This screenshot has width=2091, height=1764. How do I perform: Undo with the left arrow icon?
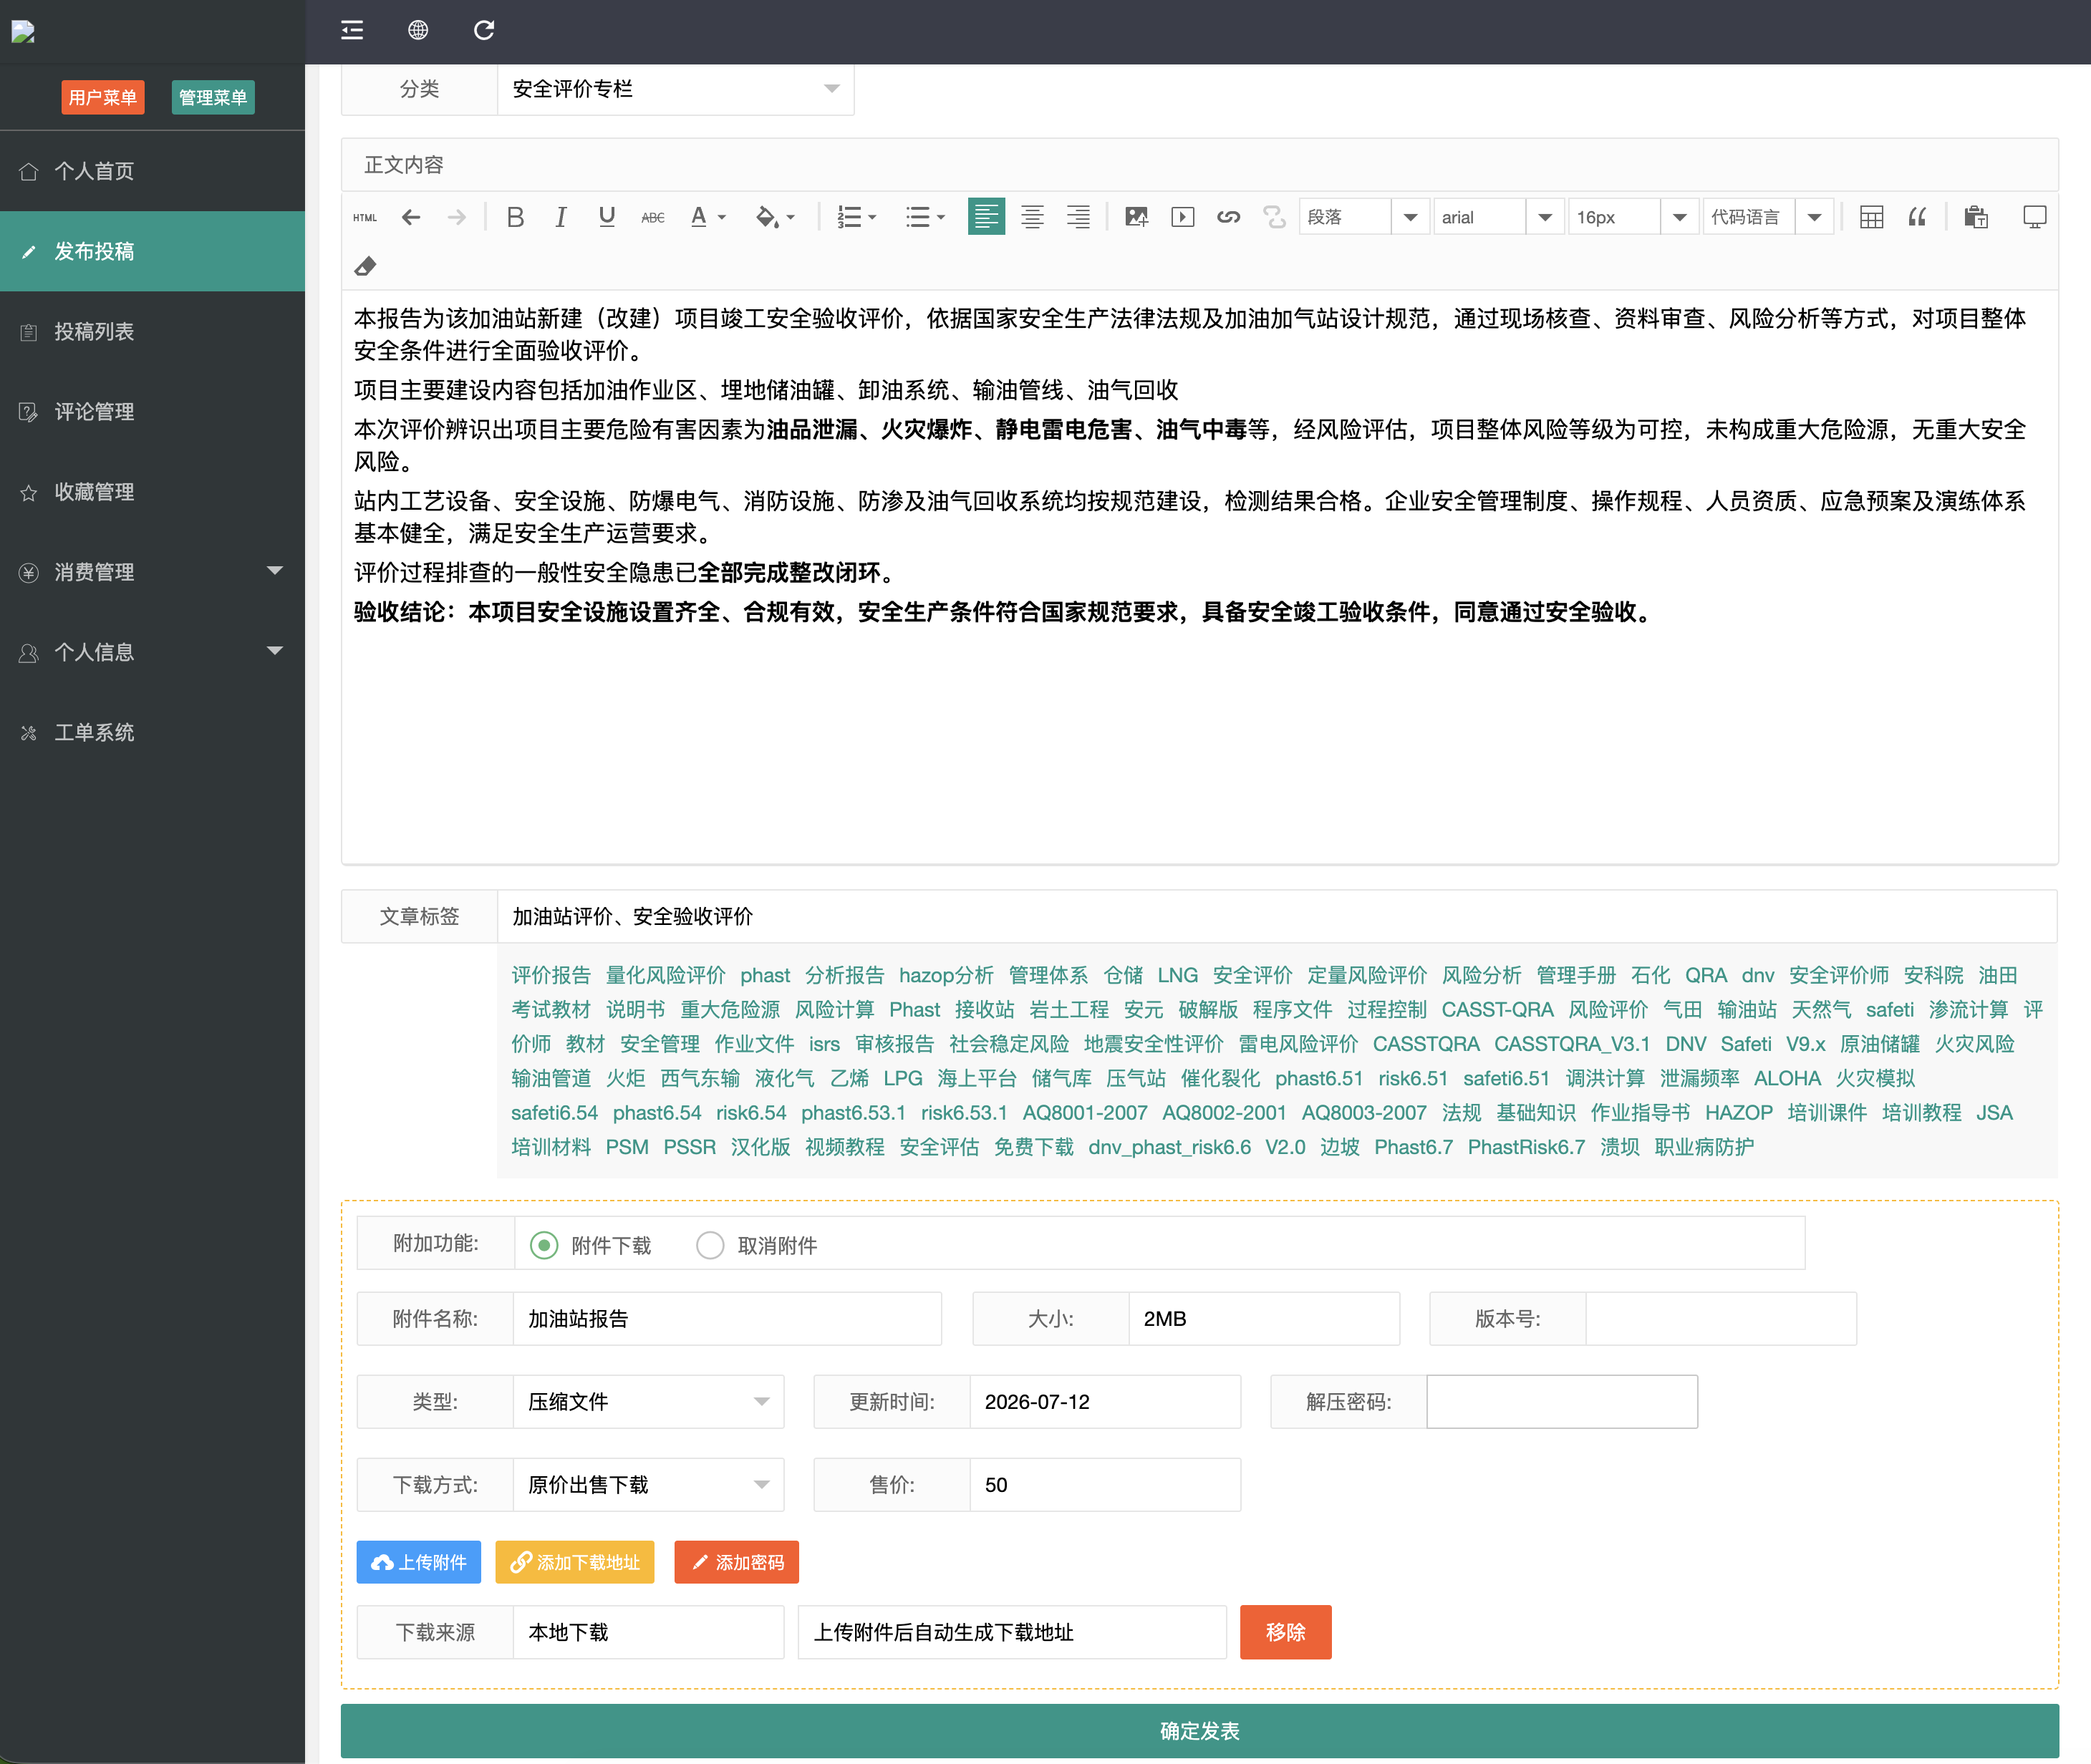411,217
